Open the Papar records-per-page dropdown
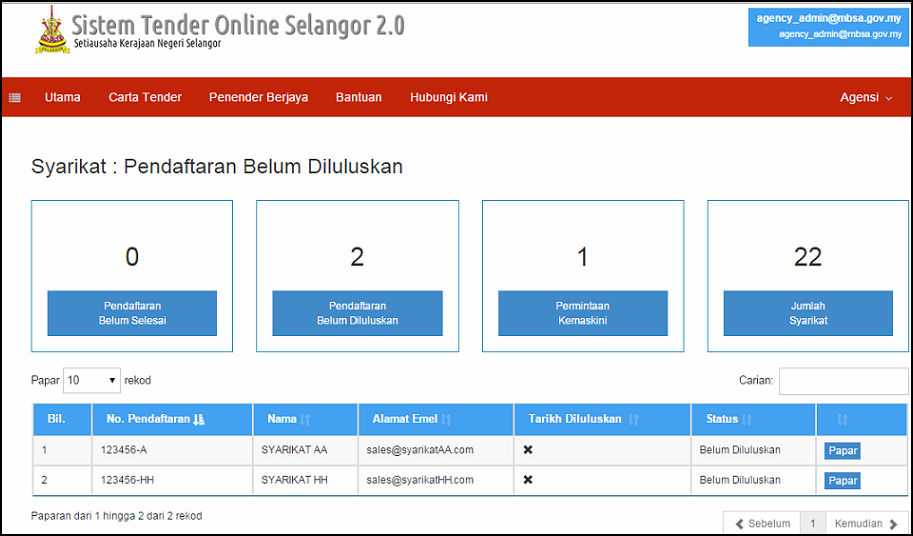The width and height of the screenshot is (913, 536). point(92,381)
